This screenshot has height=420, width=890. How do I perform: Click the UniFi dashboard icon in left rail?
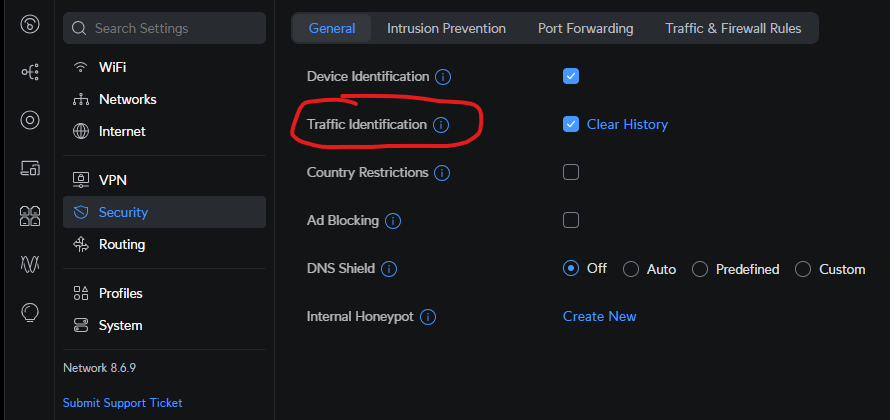(30, 24)
